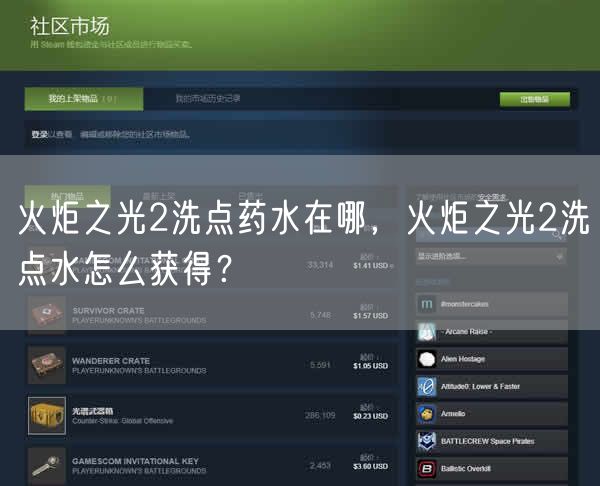Click the Arcane Raise game icon
This screenshot has height=486, width=600.
click(x=426, y=332)
